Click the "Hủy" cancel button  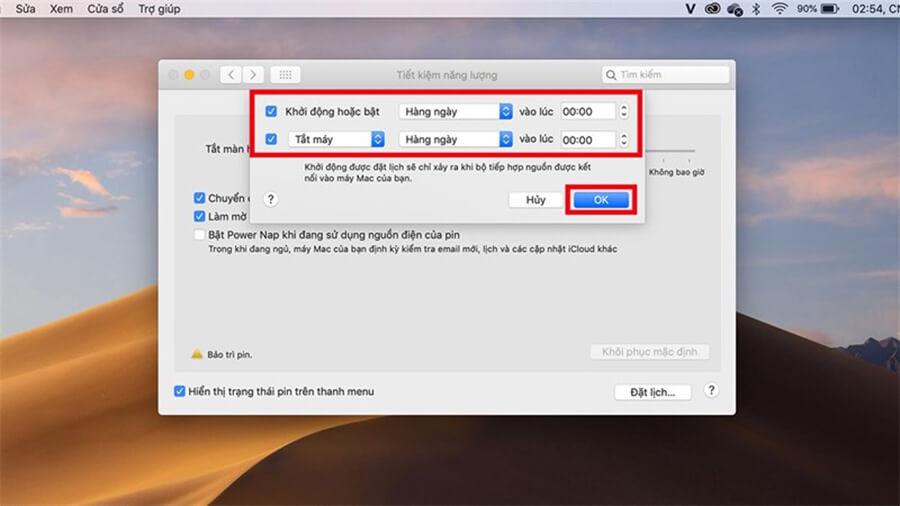(x=536, y=200)
